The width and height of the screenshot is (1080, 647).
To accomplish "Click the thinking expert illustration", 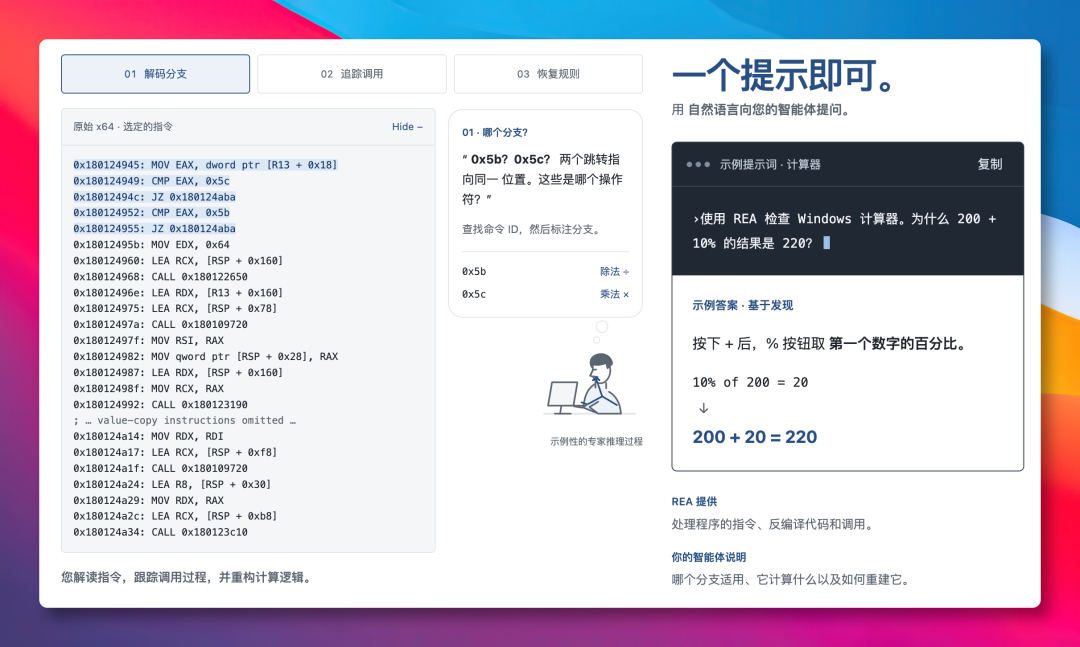I will [x=588, y=382].
